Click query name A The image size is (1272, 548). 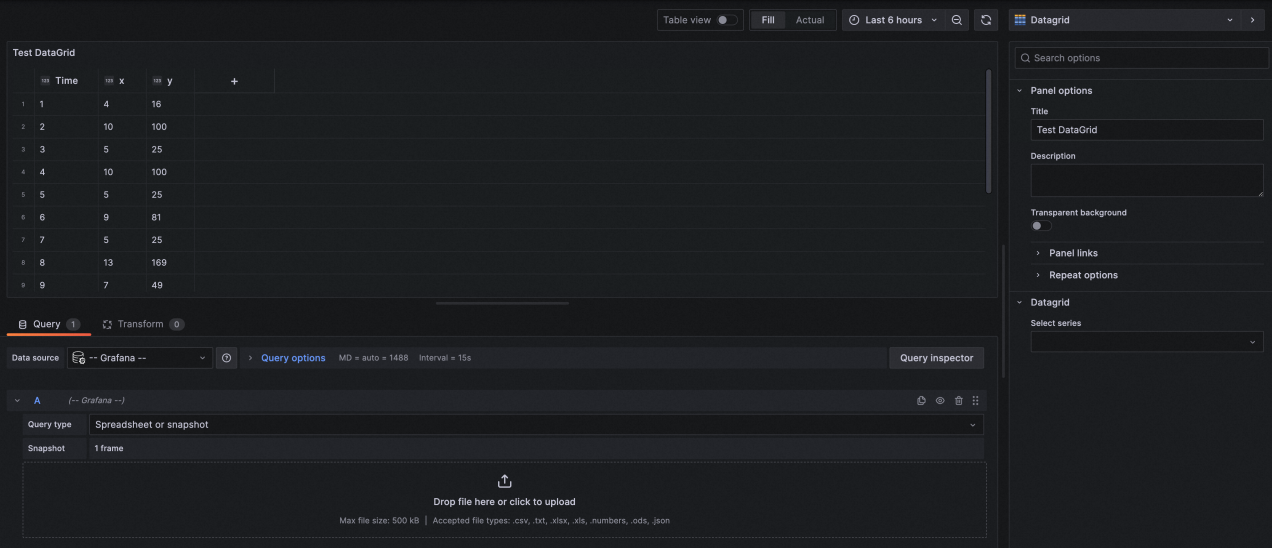click(x=37, y=401)
